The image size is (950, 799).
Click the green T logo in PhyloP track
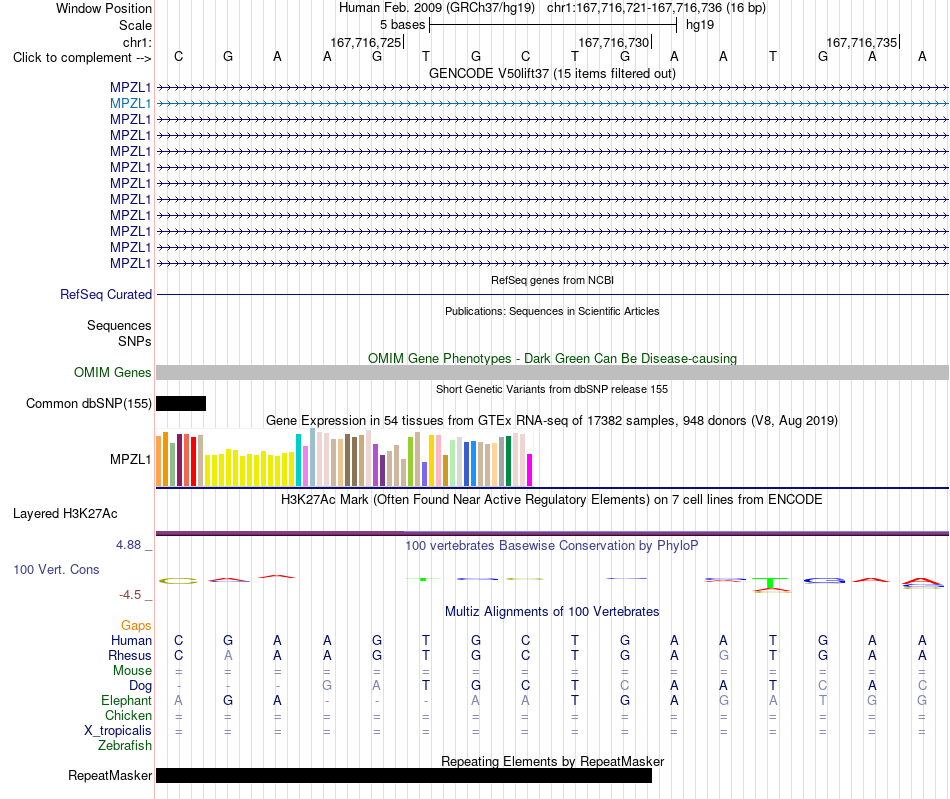[x=770, y=583]
